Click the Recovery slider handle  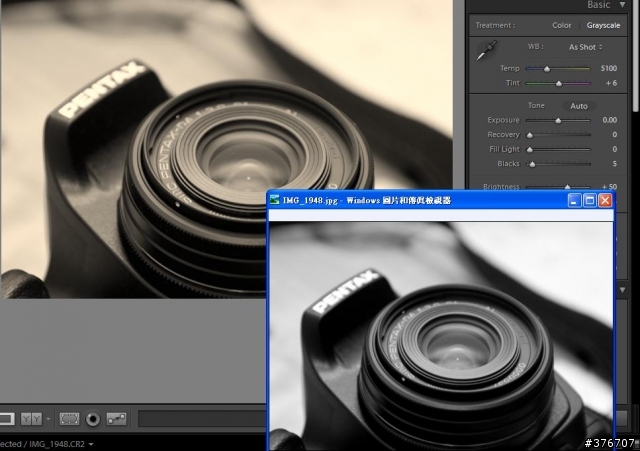pyautogui.click(x=530, y=135)
